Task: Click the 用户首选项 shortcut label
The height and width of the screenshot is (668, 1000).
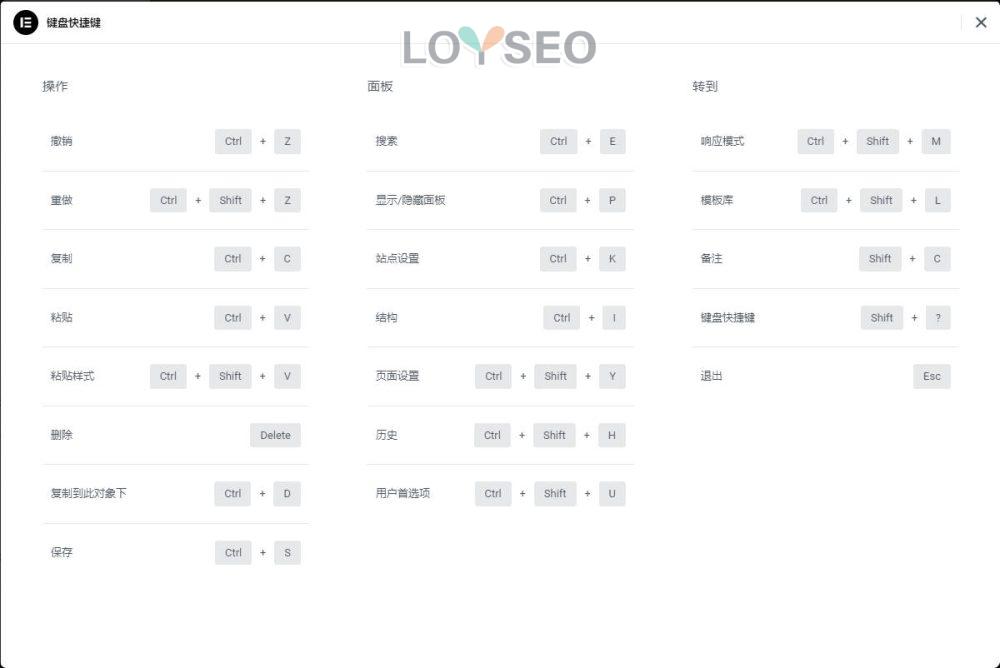Action: 403,493
